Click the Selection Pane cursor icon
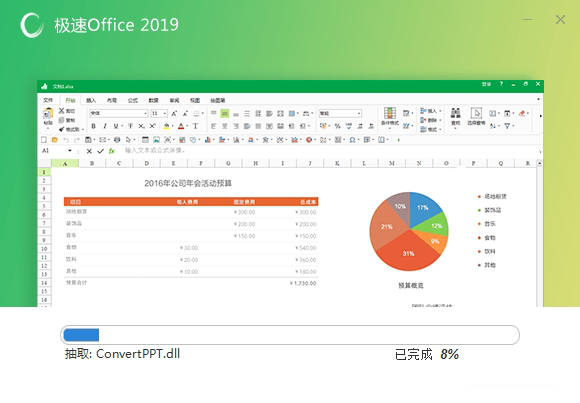This screenshot has width=580, height=403. point(476,113)
